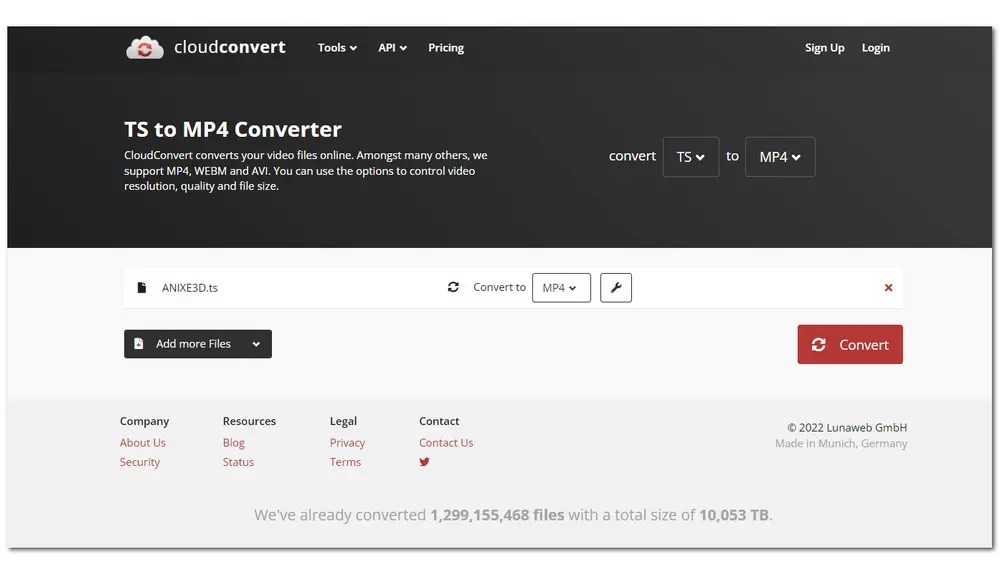This screenshot has height=570, width=1000.
Task: Open the wrench conversion options button
Action: 615,288
